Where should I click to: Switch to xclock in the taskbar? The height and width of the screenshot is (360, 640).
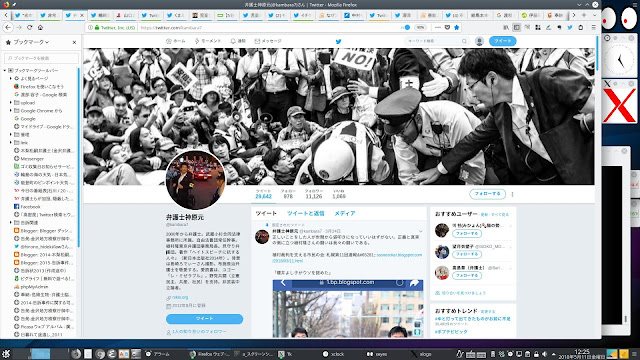tap(334, 354)
